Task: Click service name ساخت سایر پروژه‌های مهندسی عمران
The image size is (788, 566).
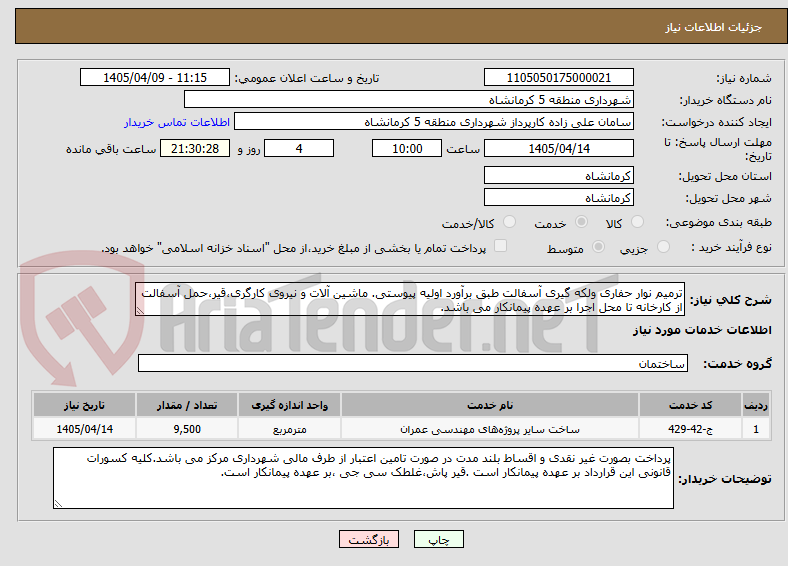Action: [x=489, y=429]
